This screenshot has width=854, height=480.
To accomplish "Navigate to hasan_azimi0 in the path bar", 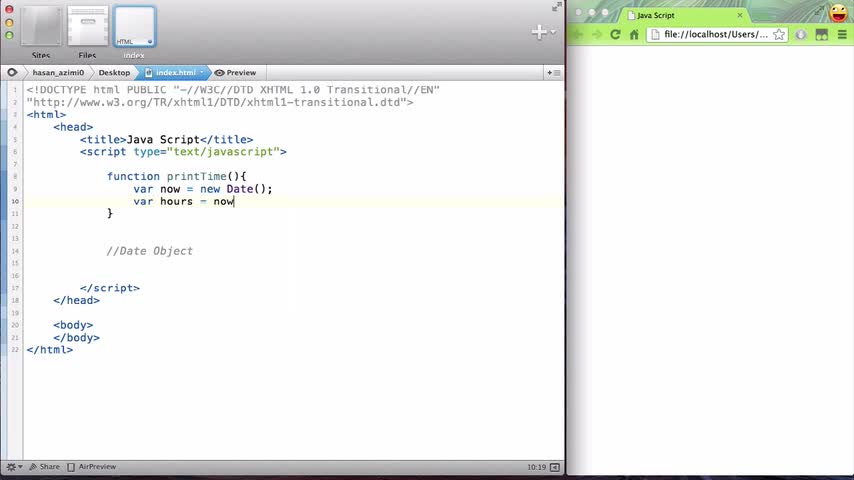I will click(58, 72).
